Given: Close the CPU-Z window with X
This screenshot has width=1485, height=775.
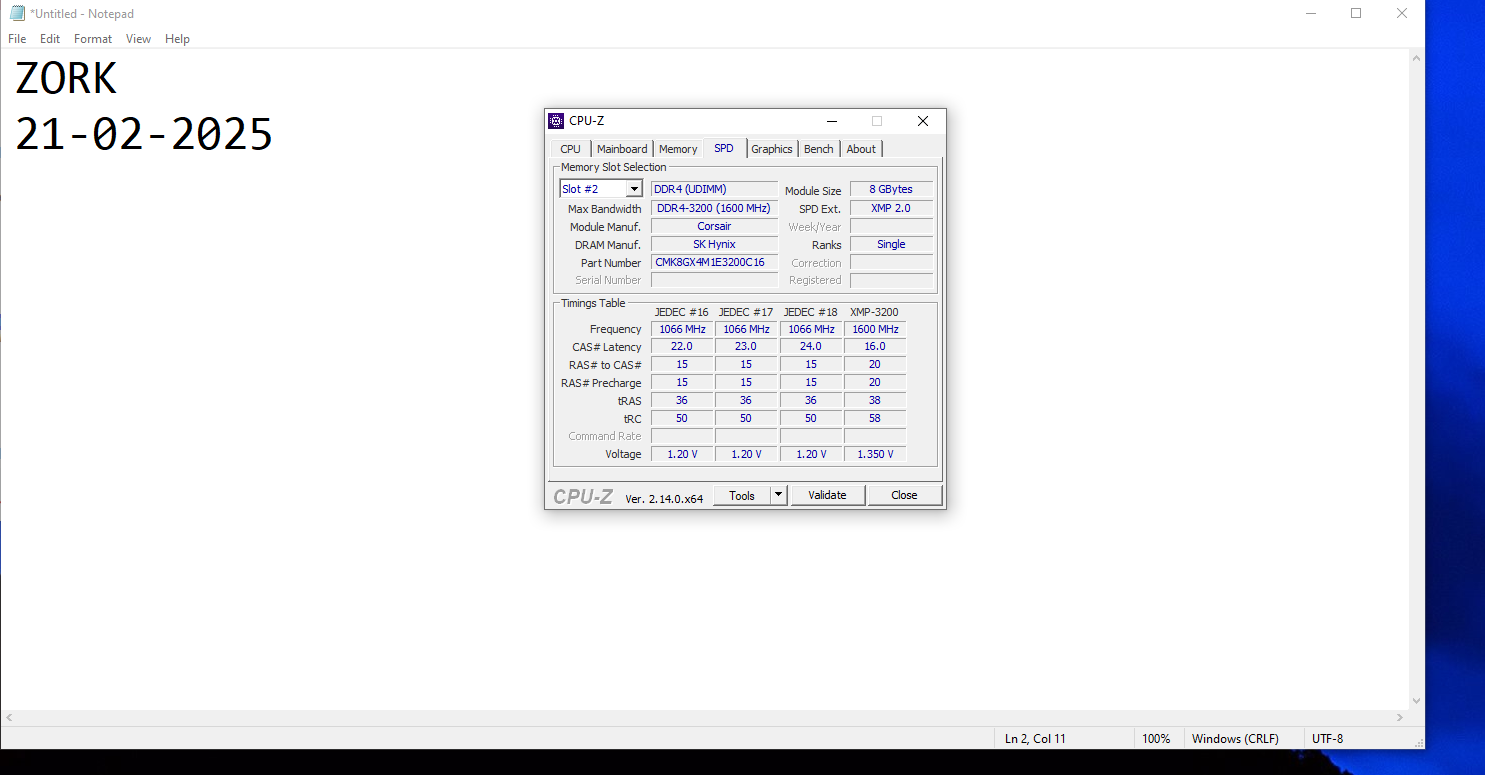Looking at the screenshot, I should 923,121.
